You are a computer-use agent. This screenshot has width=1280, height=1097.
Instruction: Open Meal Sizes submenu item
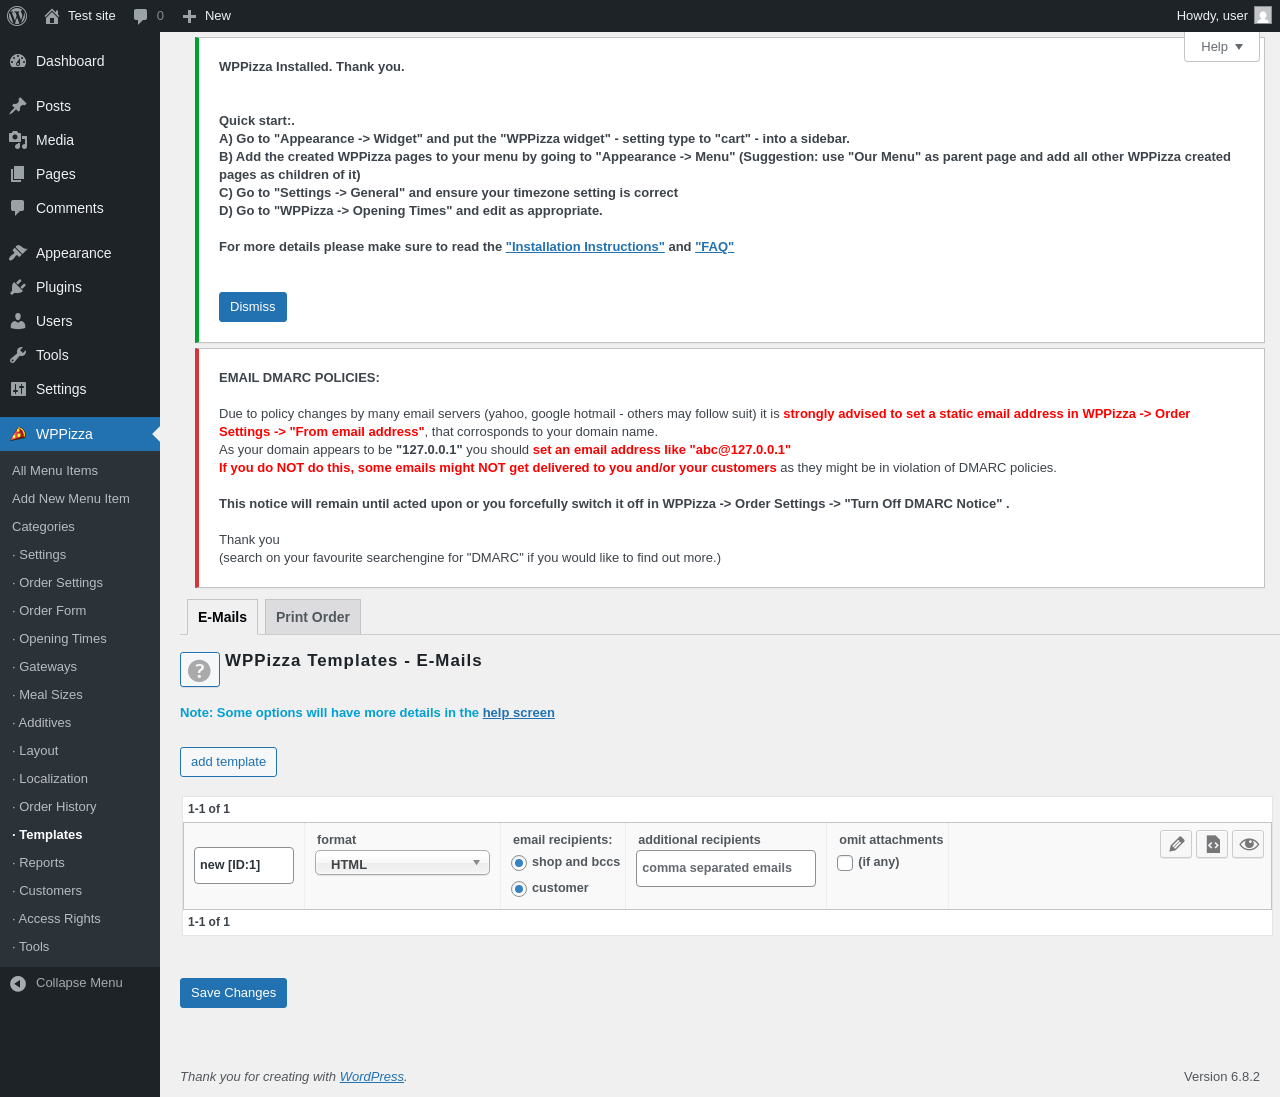click(48, 695)
